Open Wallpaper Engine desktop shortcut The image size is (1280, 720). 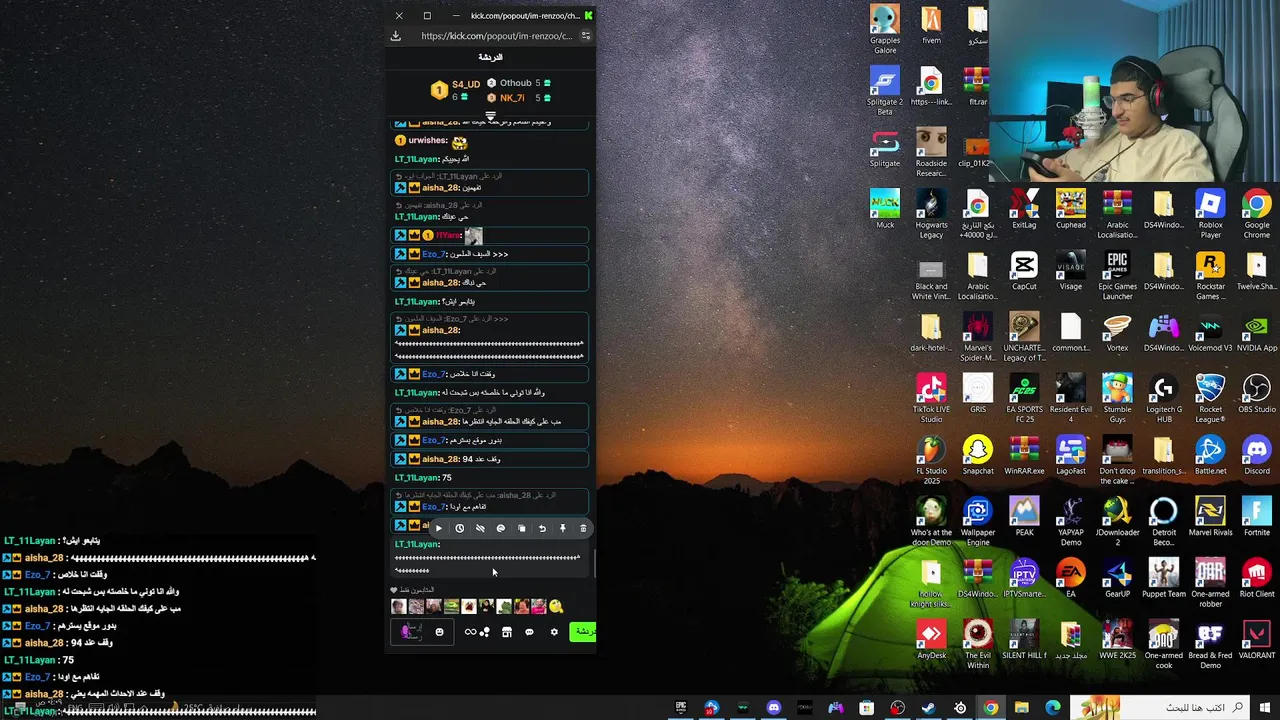978,521
